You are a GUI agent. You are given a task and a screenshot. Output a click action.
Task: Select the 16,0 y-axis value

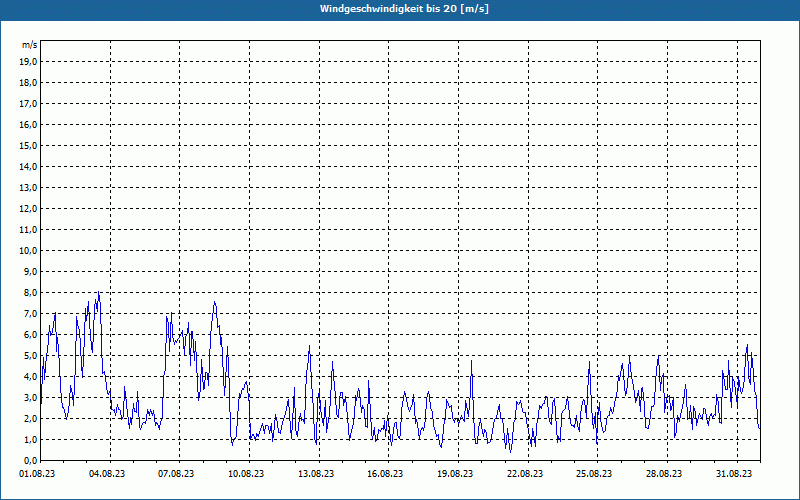click(28, 124)
